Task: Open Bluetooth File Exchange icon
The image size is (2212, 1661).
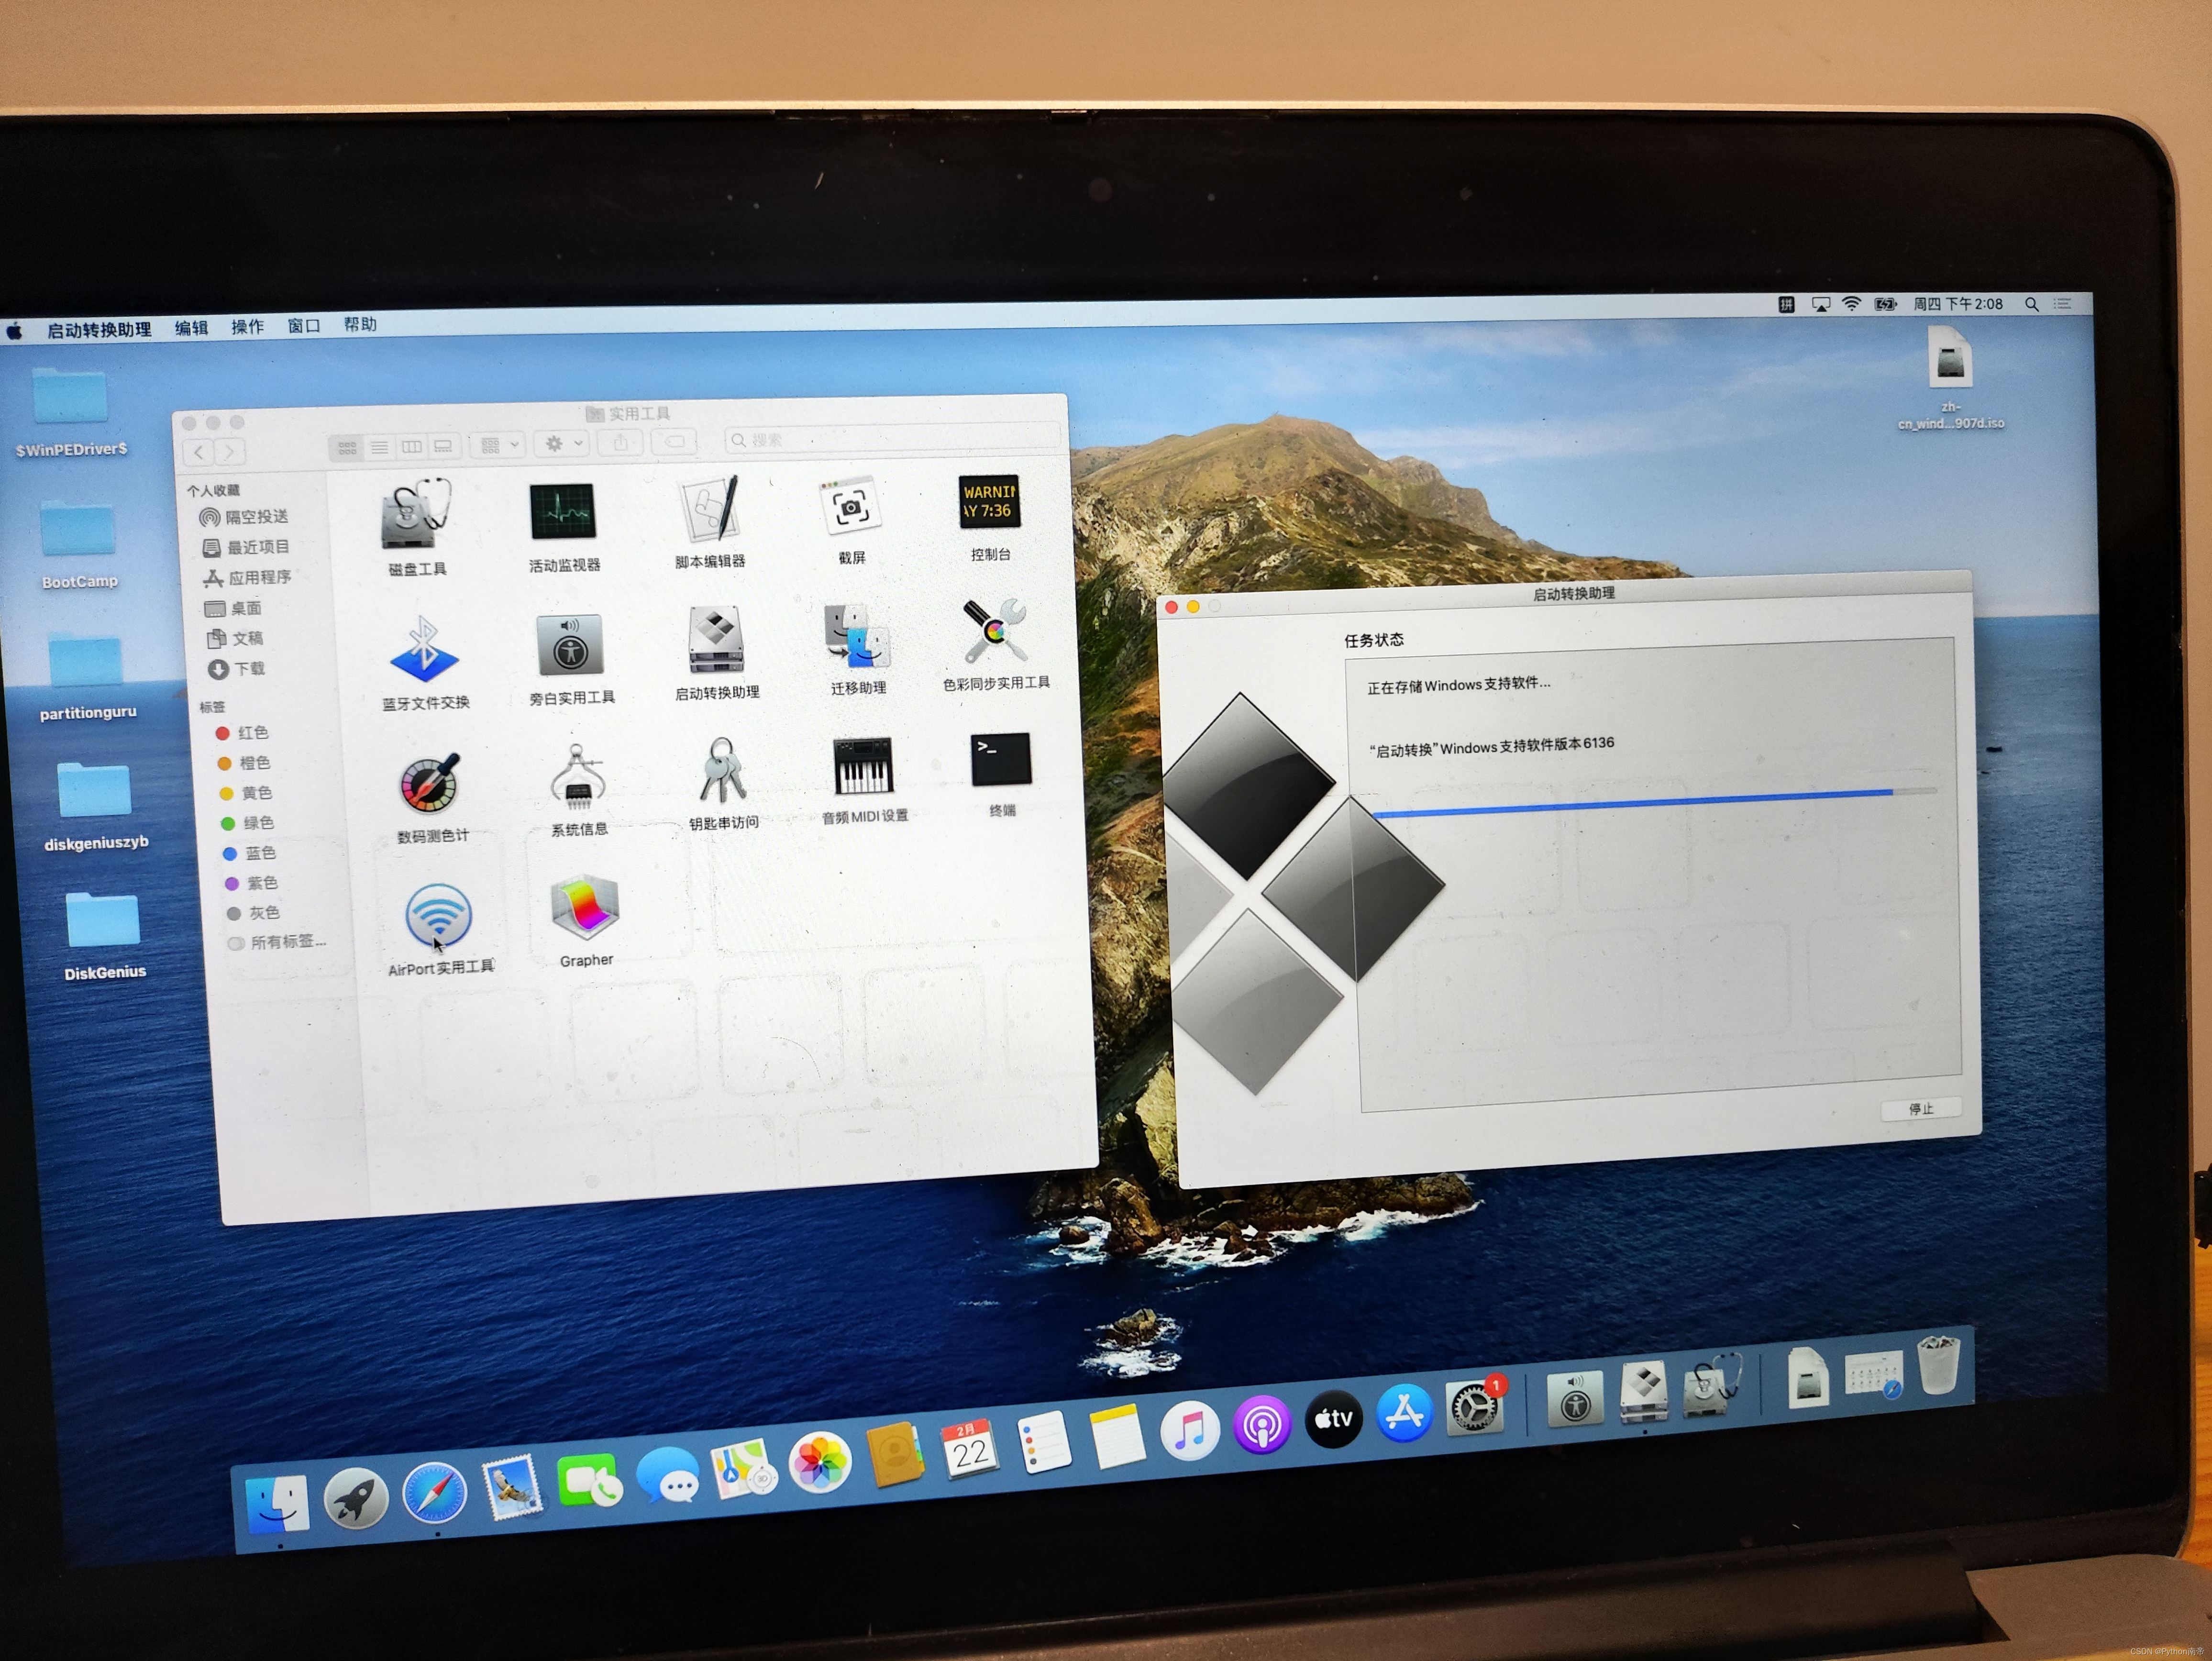Action: pos(424,649)
